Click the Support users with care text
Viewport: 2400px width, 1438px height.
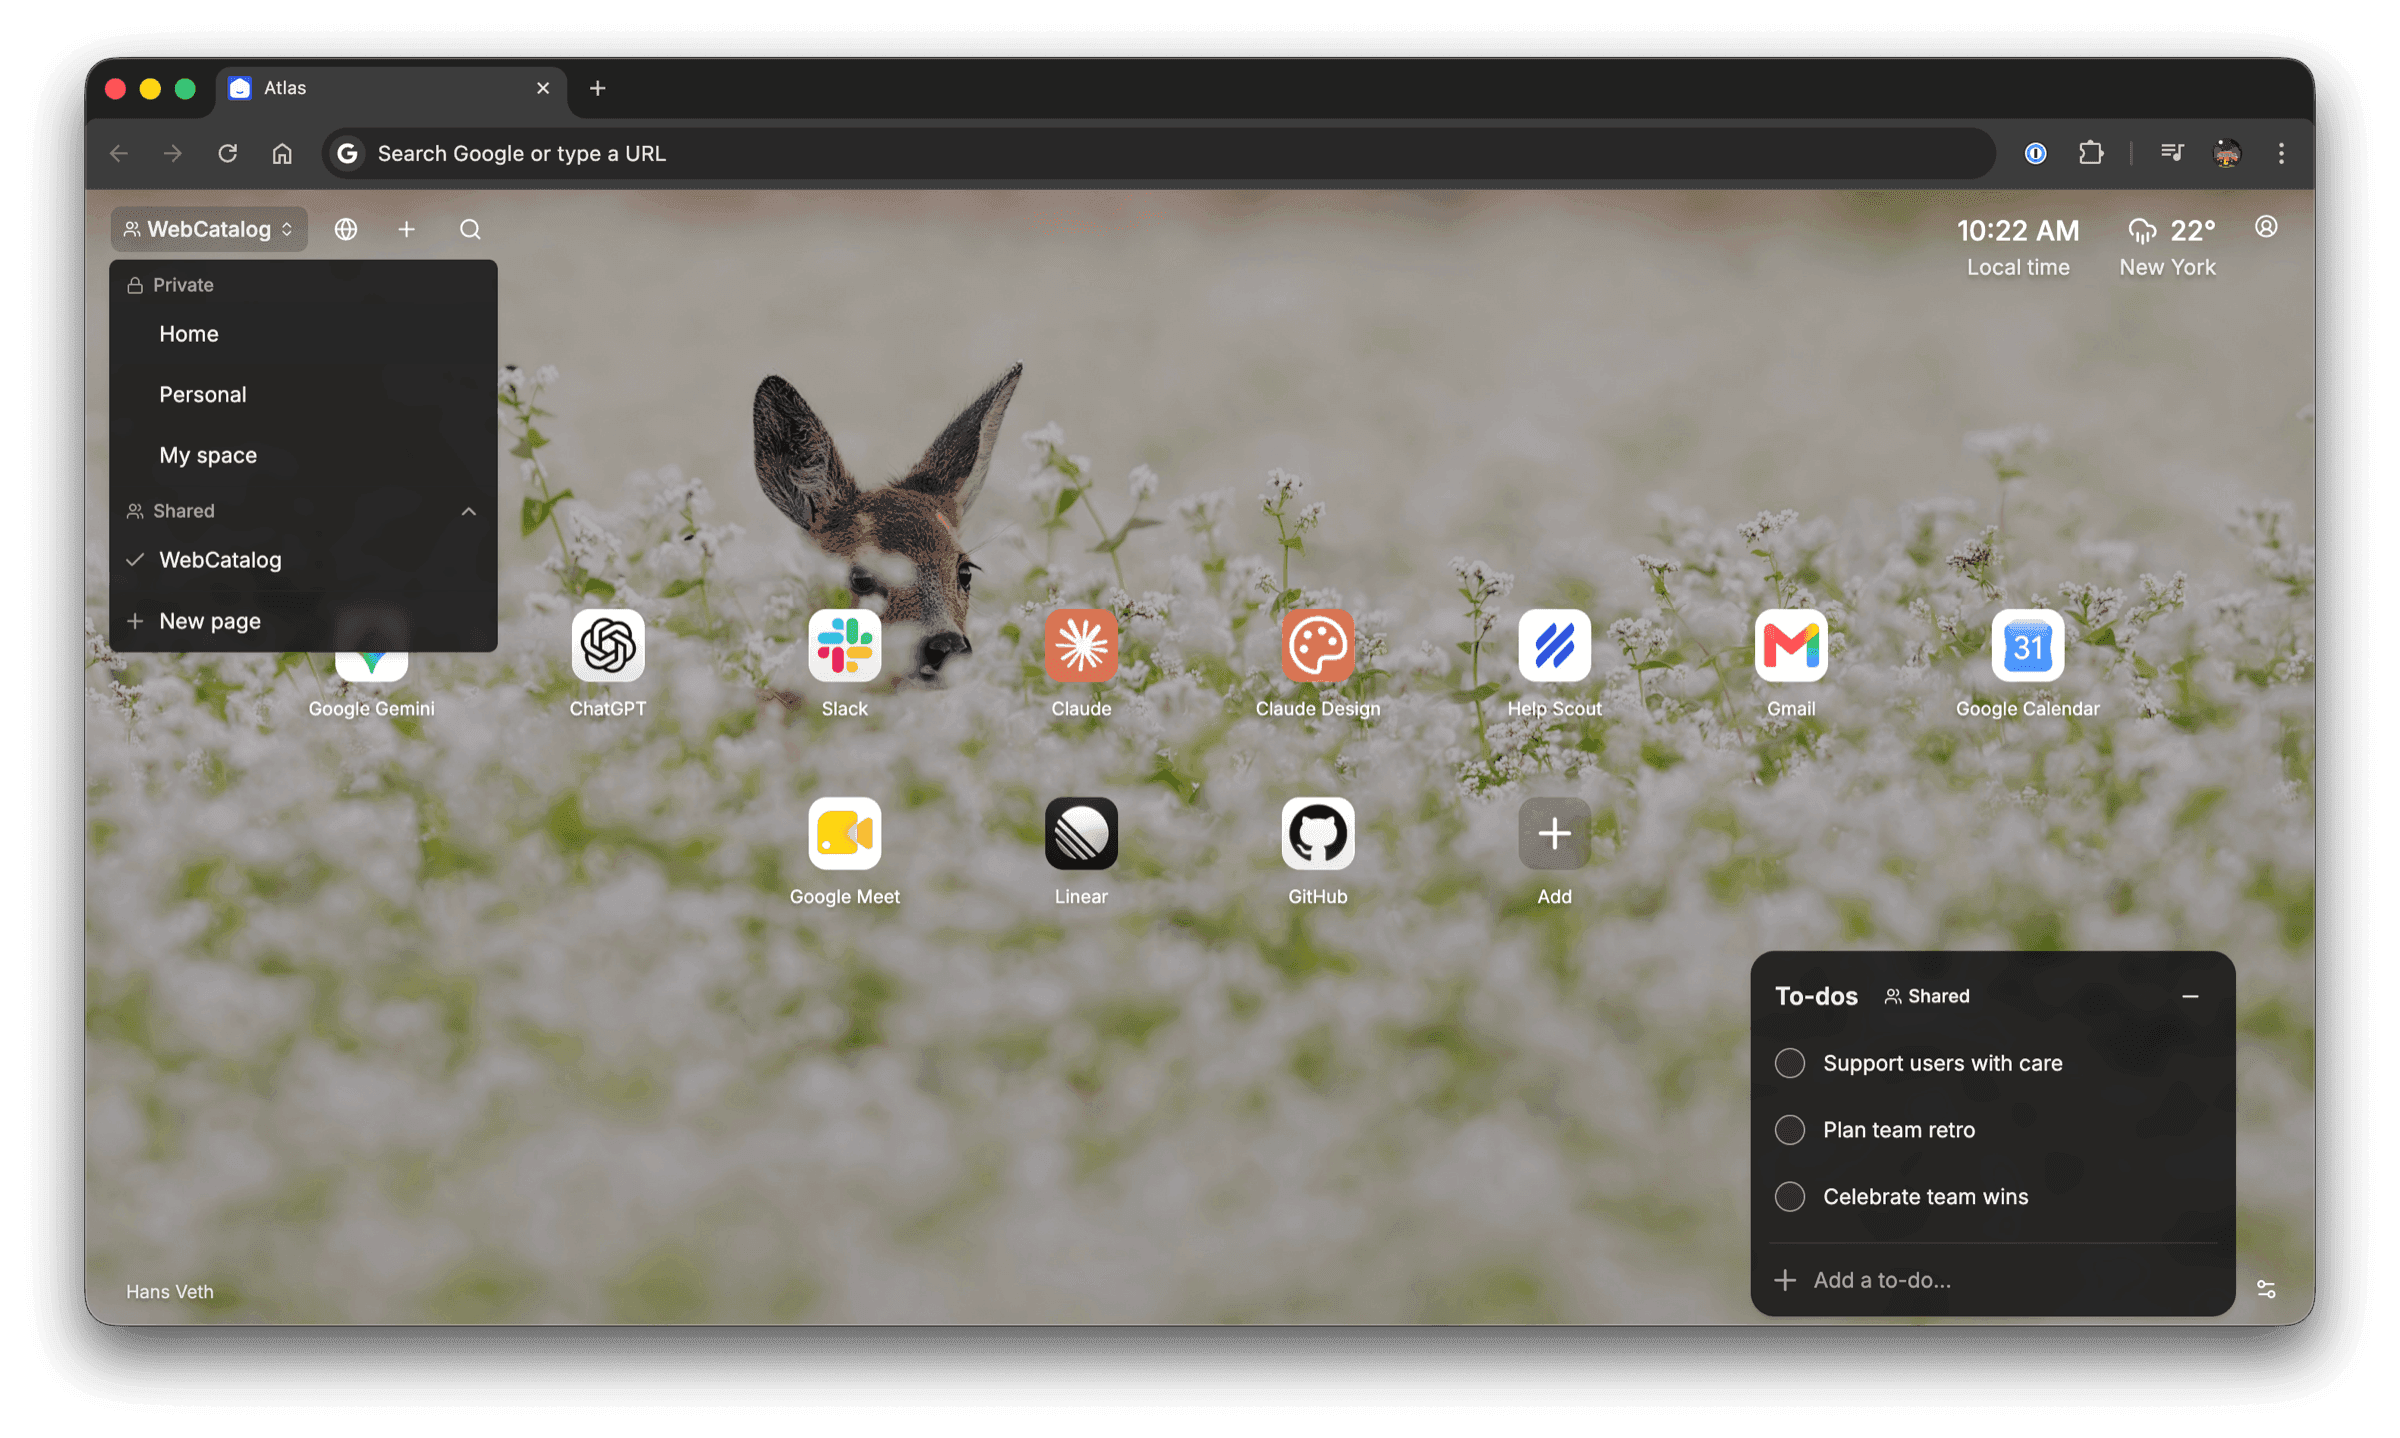tap(1942, 1062)
